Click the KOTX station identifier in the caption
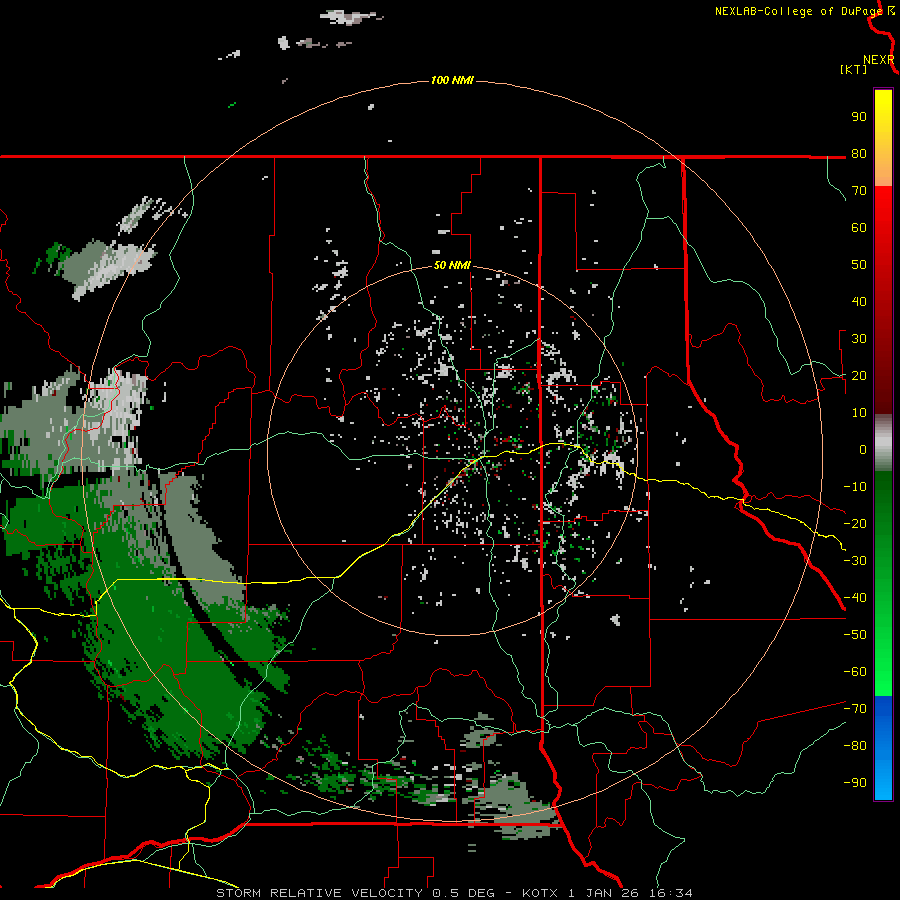900x900 pixels. (542, 893)
